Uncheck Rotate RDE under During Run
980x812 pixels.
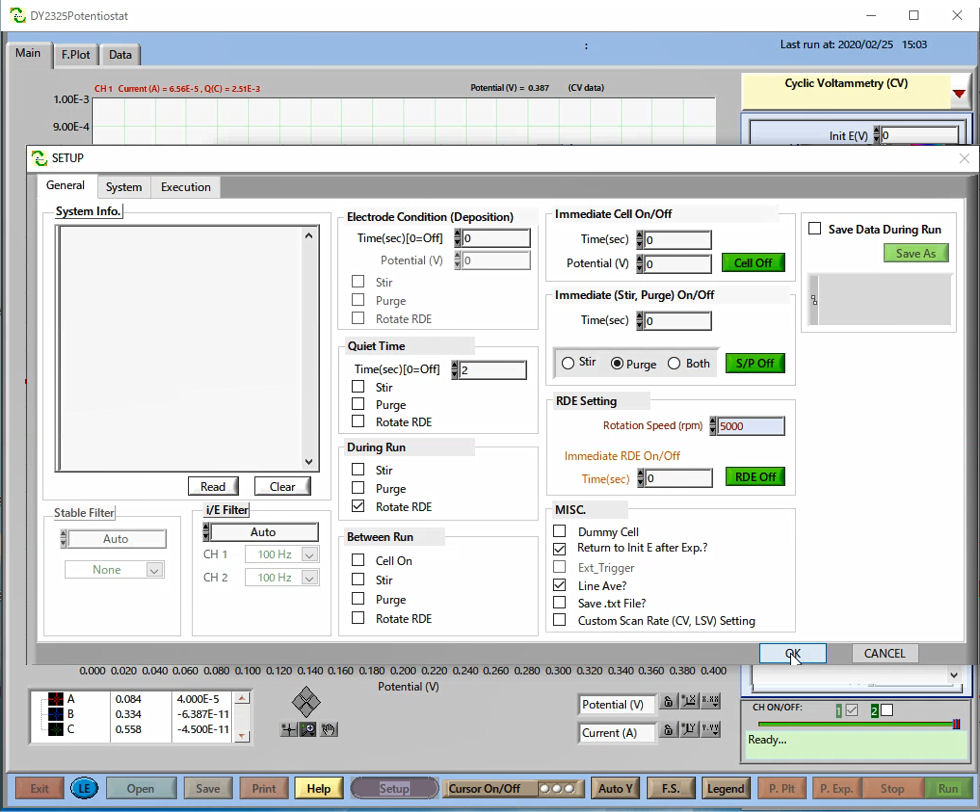click(x=358, y=507)
